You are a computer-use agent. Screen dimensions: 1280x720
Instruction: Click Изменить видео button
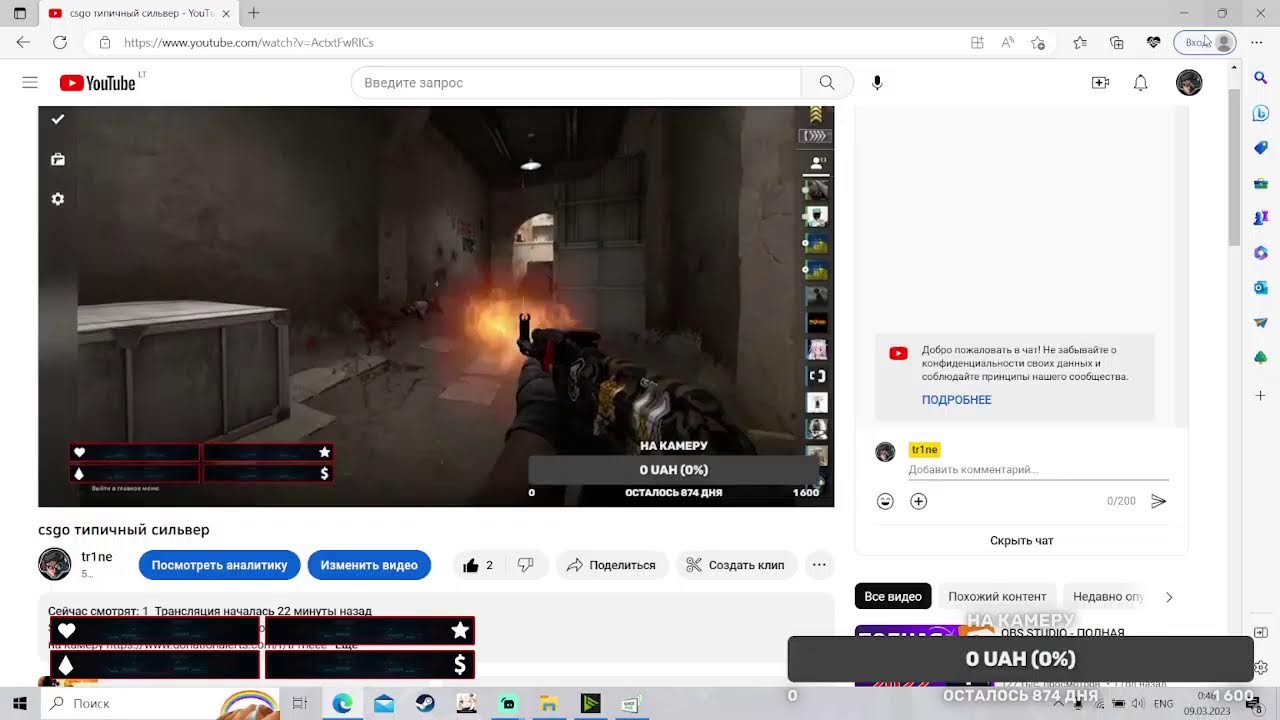pyautogui.click(x=369, y=565)
